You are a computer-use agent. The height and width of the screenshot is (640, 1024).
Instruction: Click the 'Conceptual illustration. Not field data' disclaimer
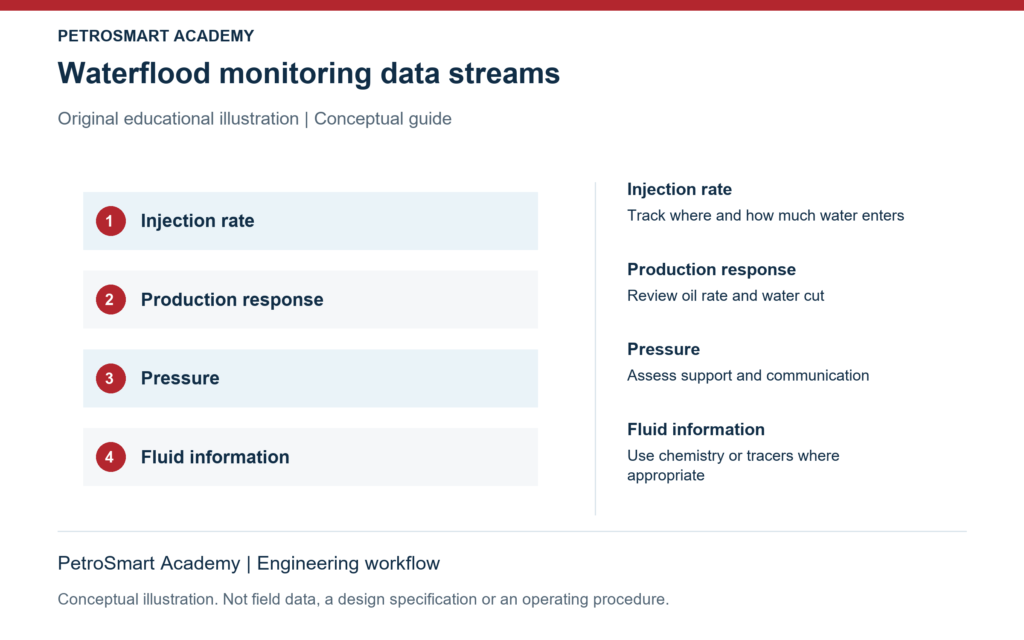point(363,600)
